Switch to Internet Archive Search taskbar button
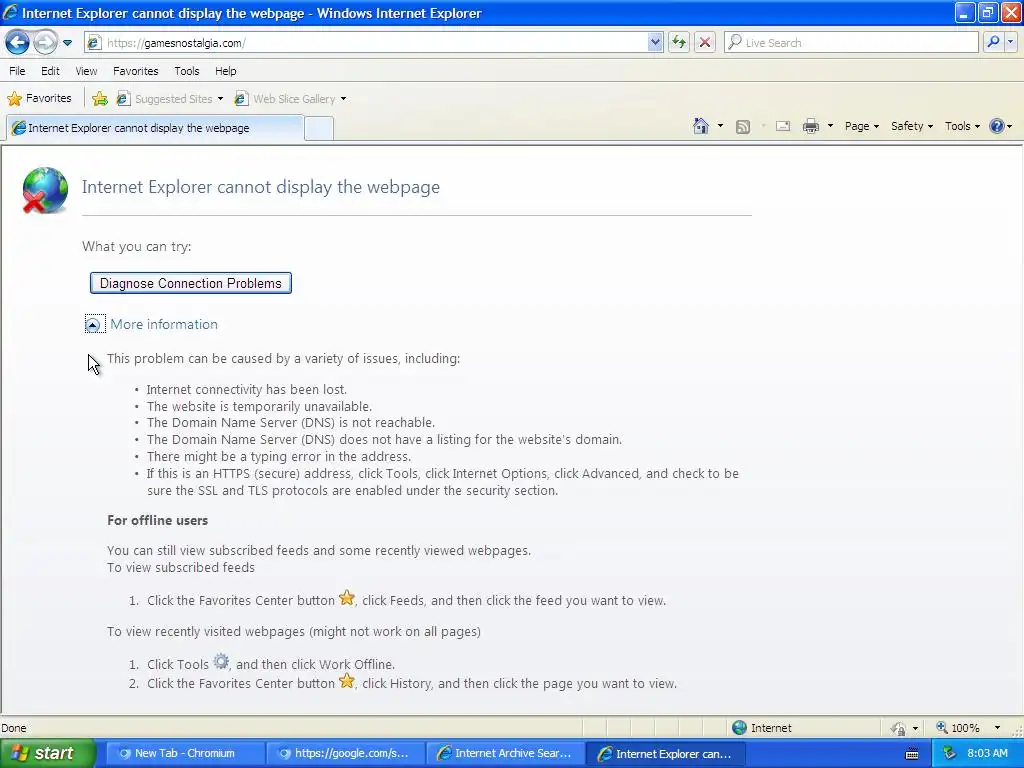The width and height of the screenshot is (1024, 768). (x=505, y=753)
